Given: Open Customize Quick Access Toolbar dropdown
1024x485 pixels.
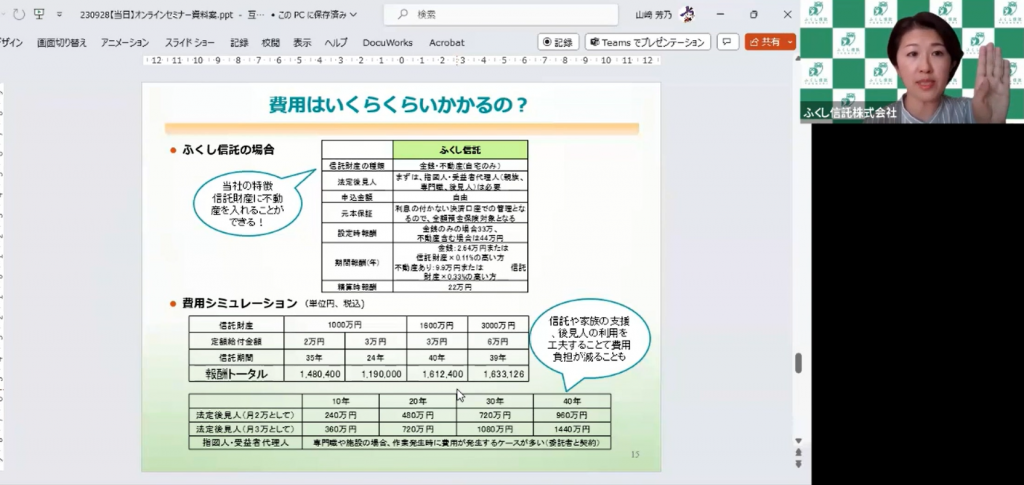Looking at the screenshot, I should 59,14.
